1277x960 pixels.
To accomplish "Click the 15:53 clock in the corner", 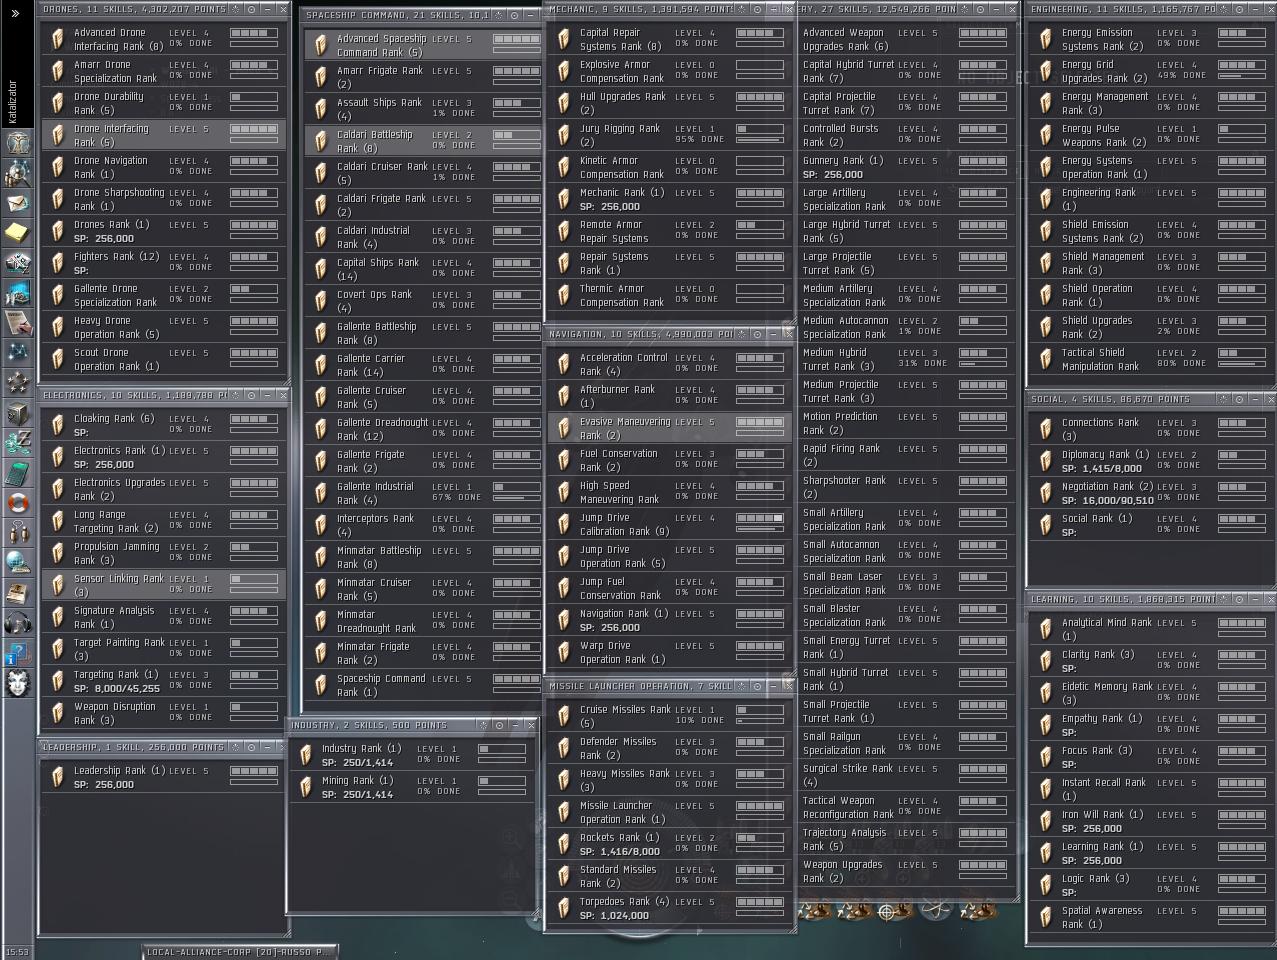I will pyautogui.click(x=17, y=952).
